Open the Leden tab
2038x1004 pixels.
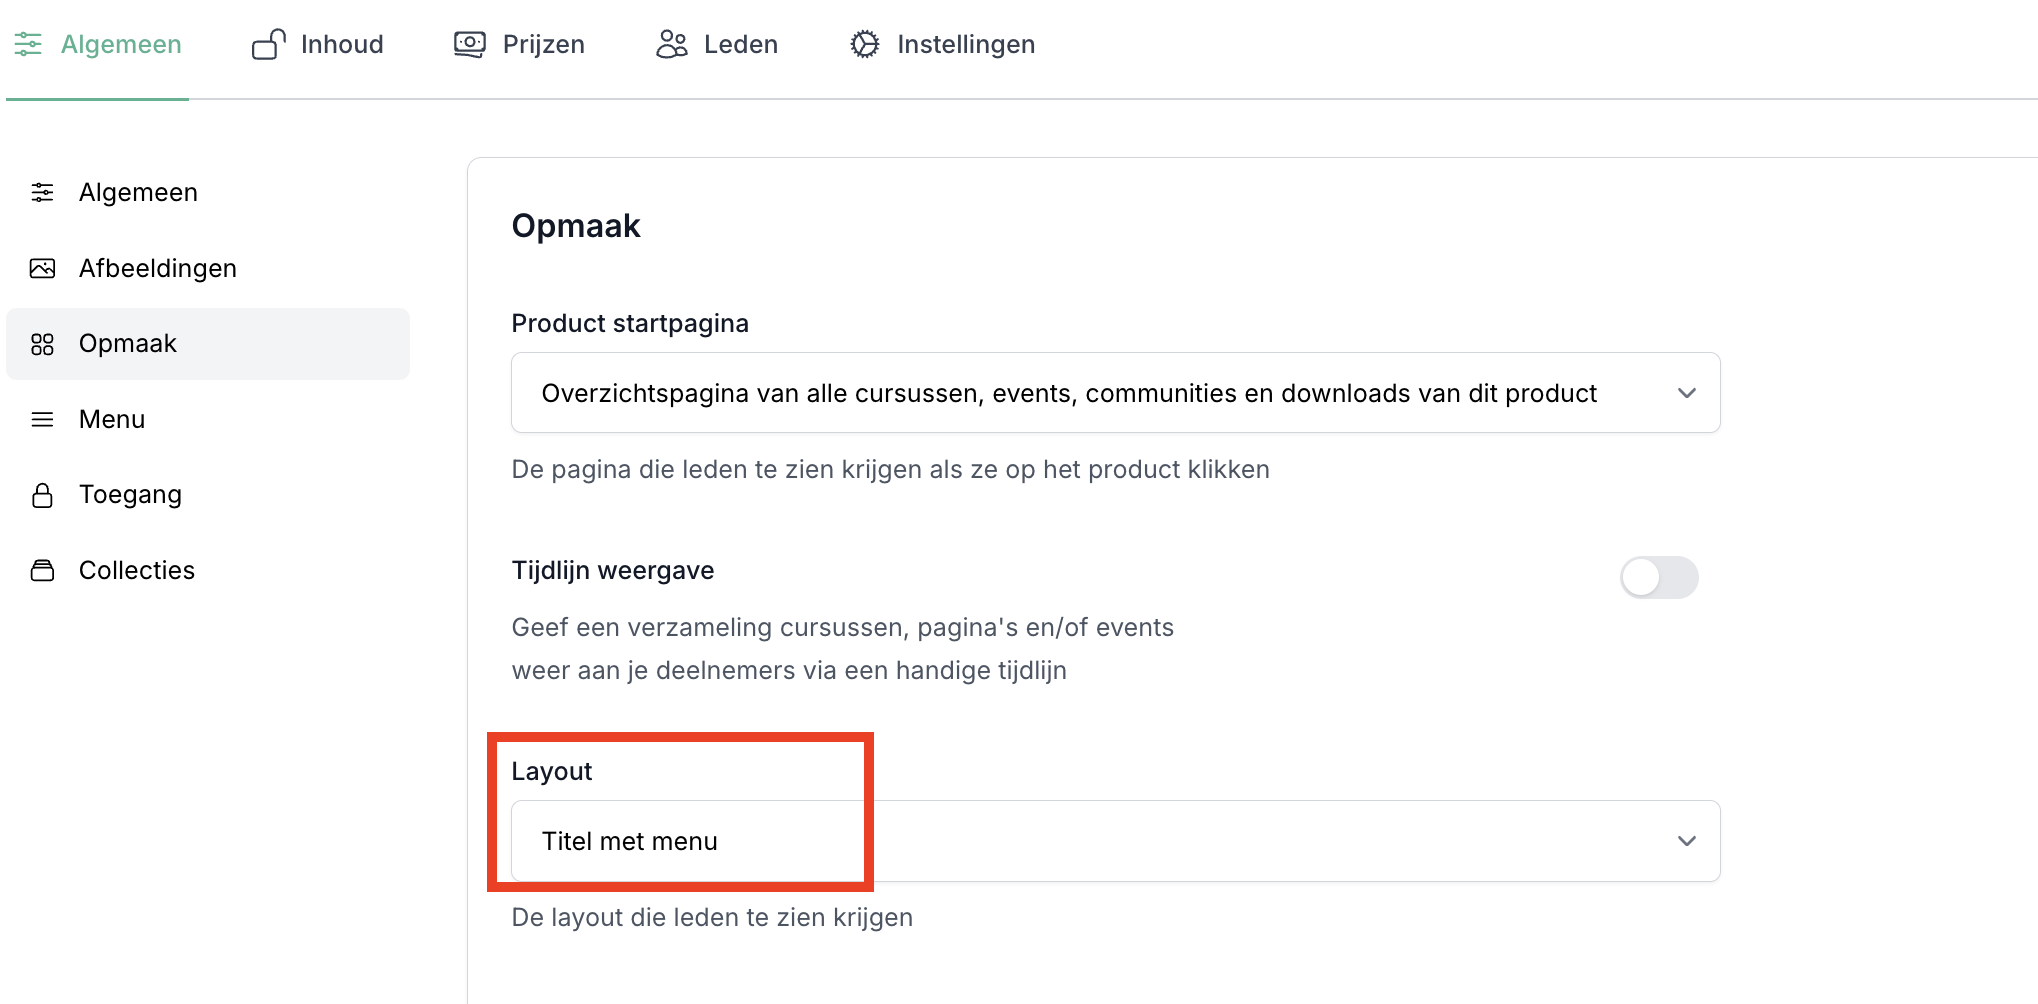740,44
